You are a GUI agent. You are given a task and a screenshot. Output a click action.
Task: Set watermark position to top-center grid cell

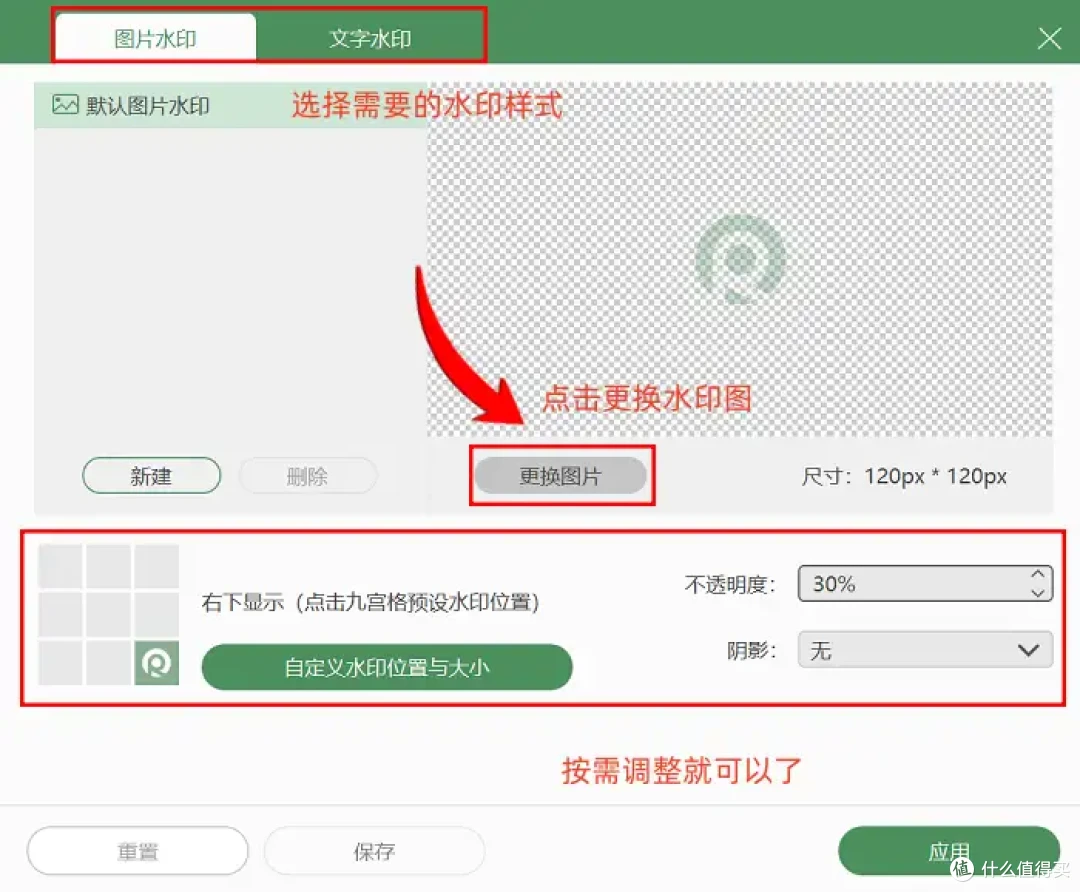tap(108, 566)
